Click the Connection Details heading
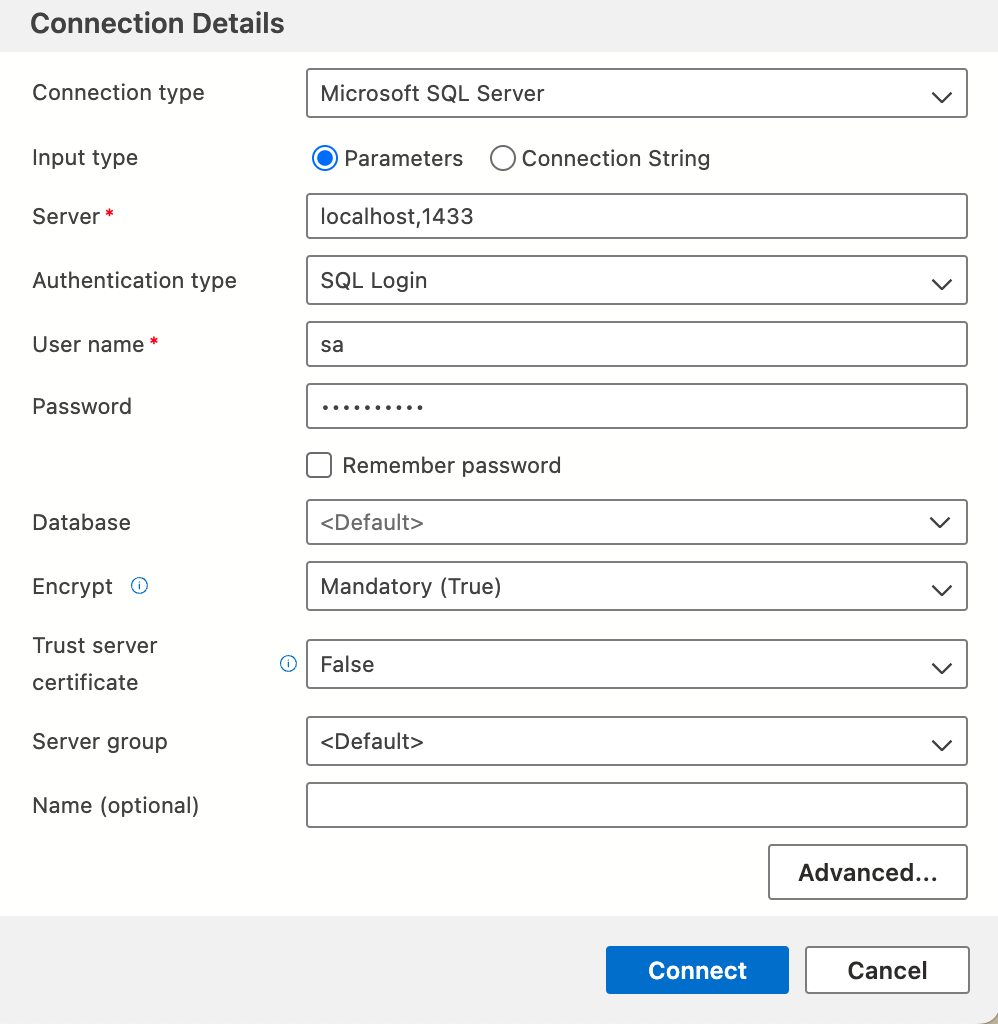This screenshot has height=1024, width=998. pyautogui.click(x=157, y=24)
